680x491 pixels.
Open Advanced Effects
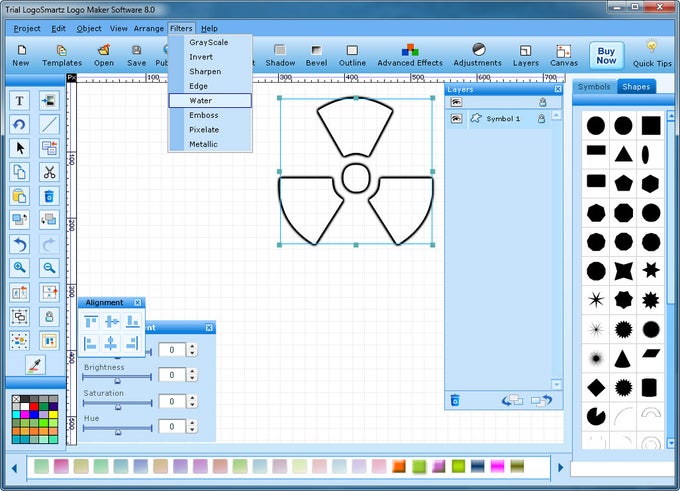click(410, 56)
